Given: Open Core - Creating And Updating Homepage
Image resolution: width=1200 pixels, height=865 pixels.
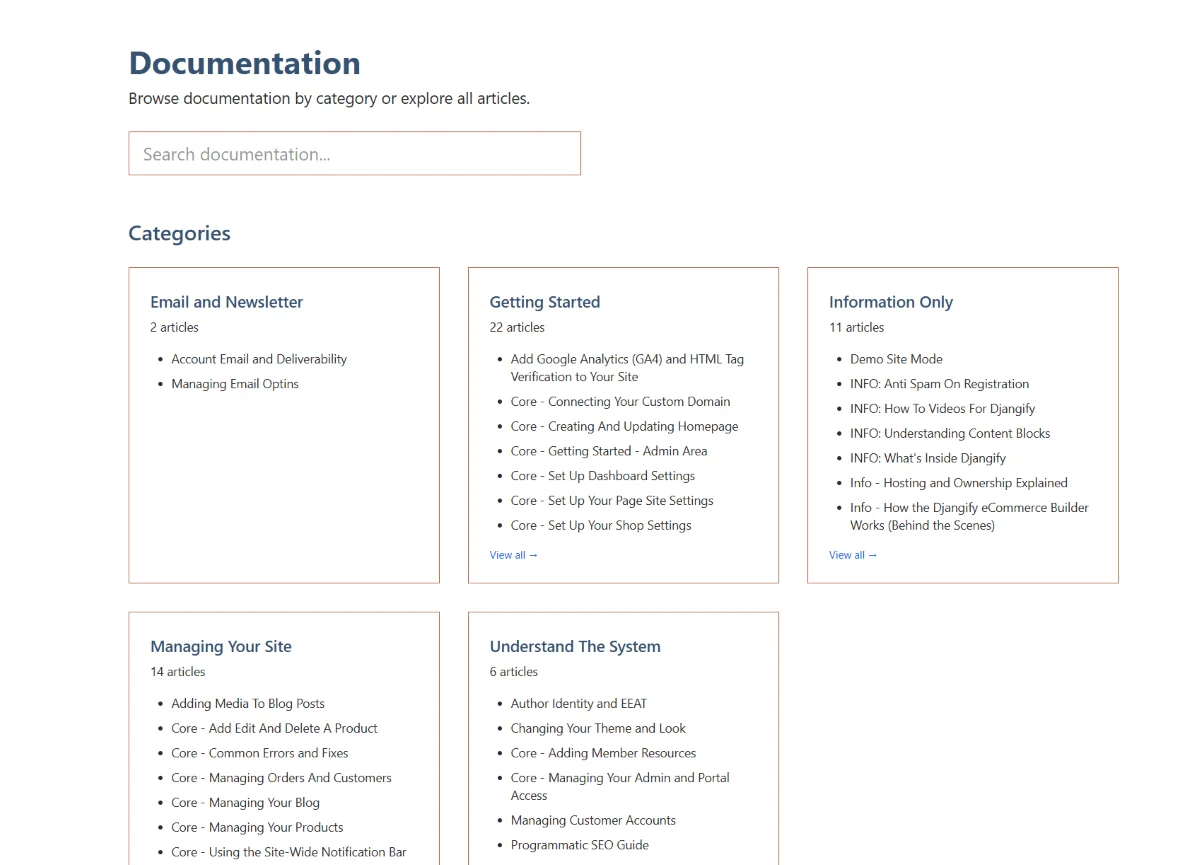Looking at the screenshot, I should pyautogui.click(x=624, y=426).
